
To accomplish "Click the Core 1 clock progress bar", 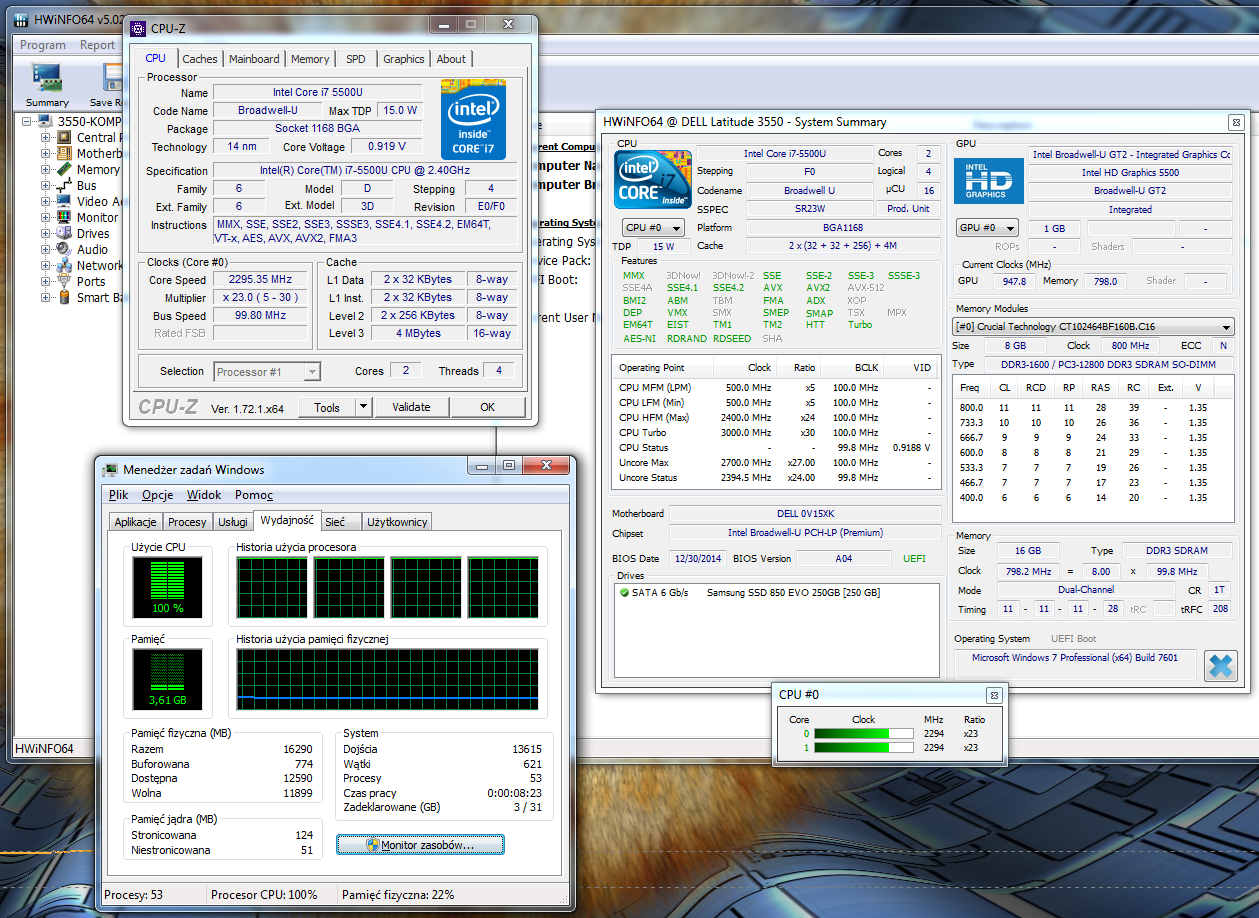I will (x=864, y=747).
